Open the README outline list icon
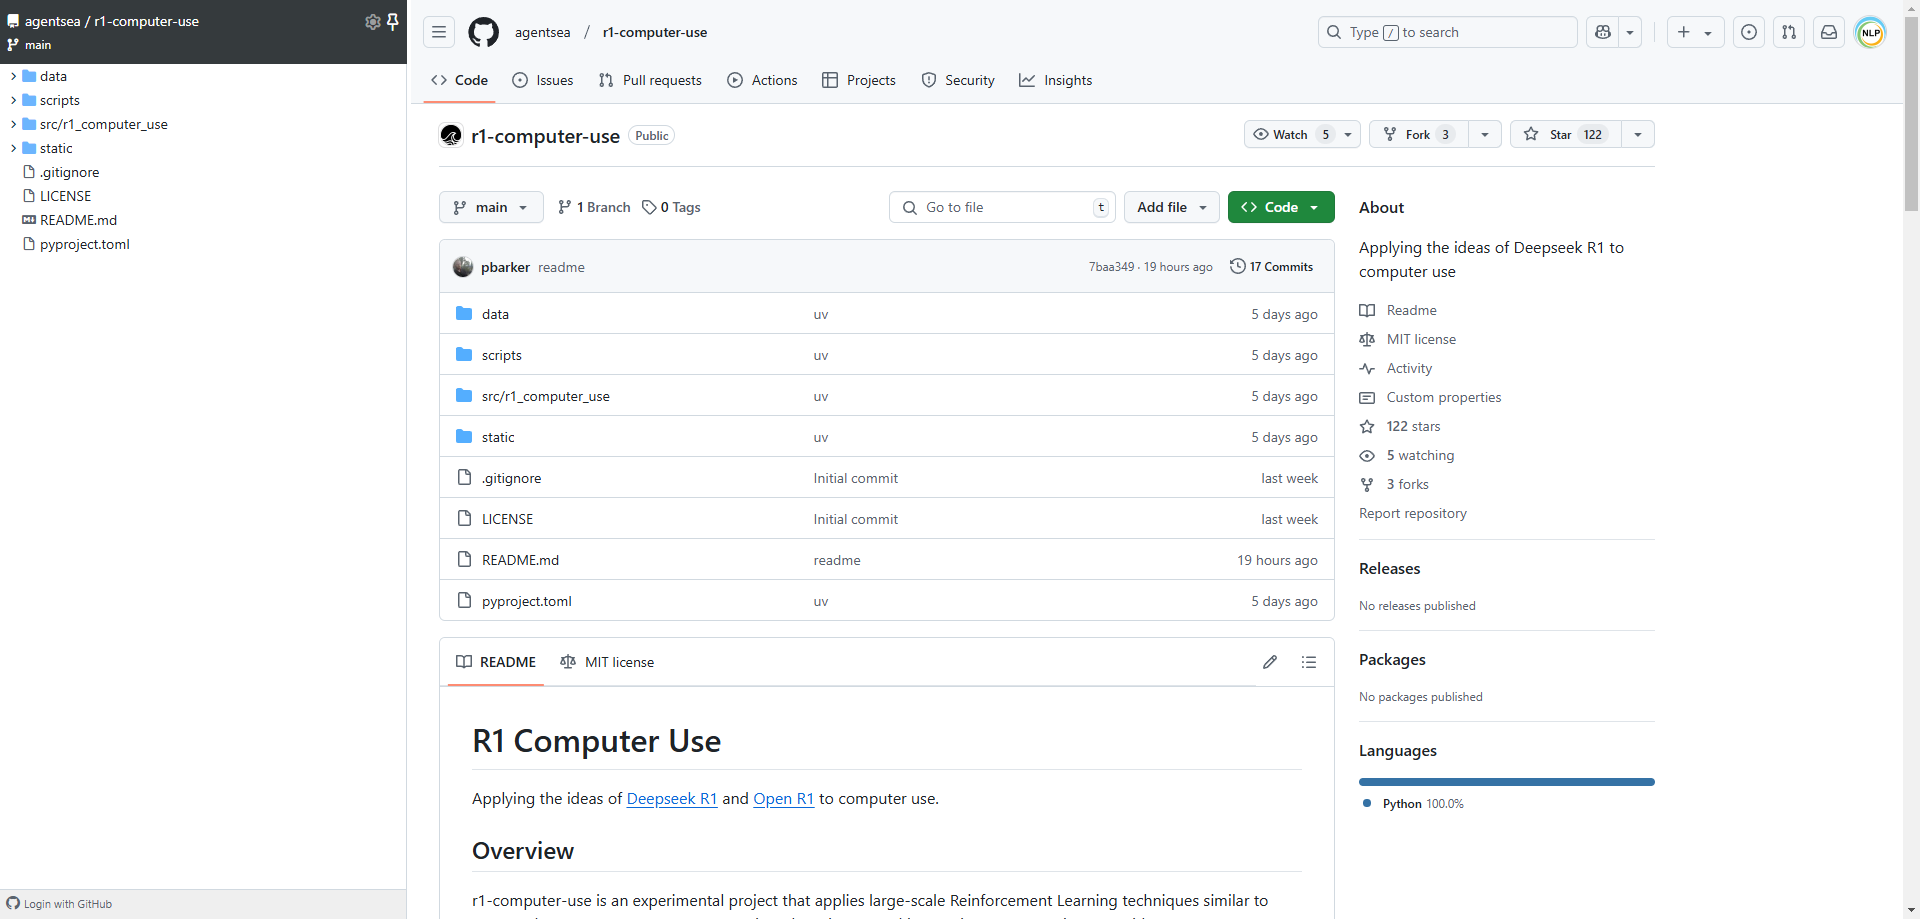The image size is (1920, 919). click(1309, 662)
